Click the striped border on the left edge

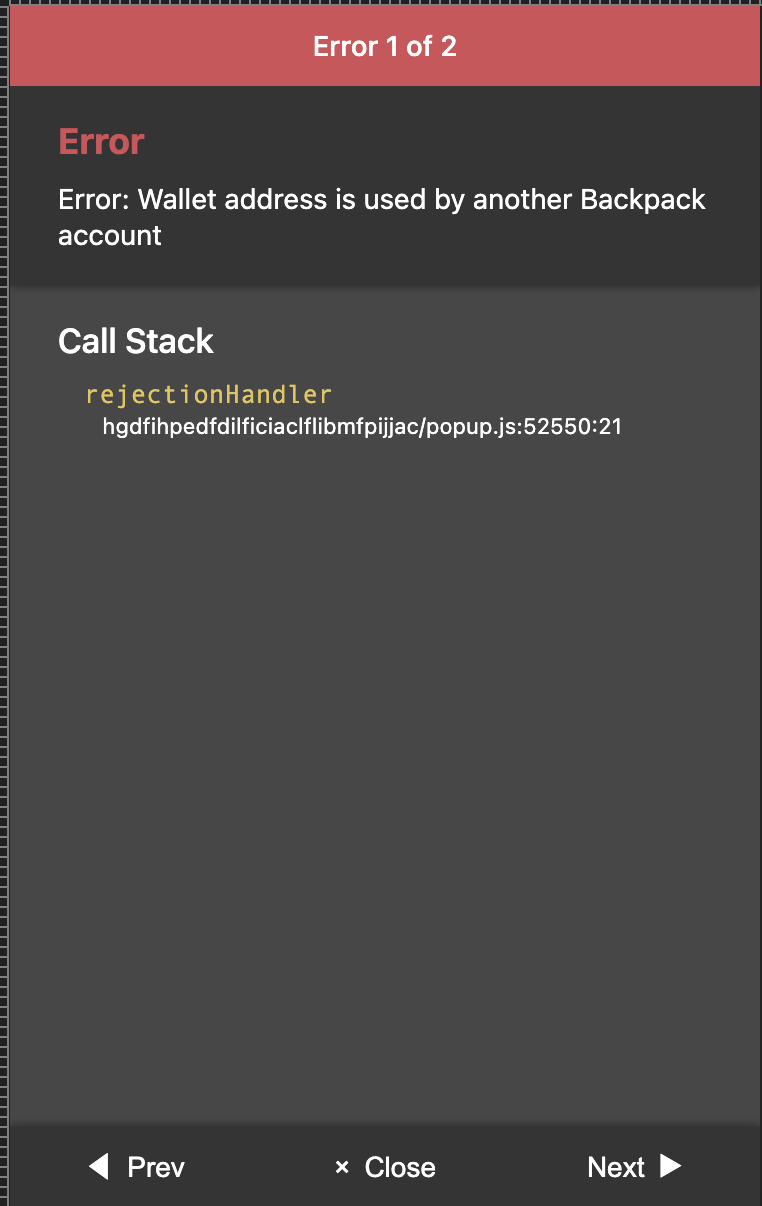(4, 600)
